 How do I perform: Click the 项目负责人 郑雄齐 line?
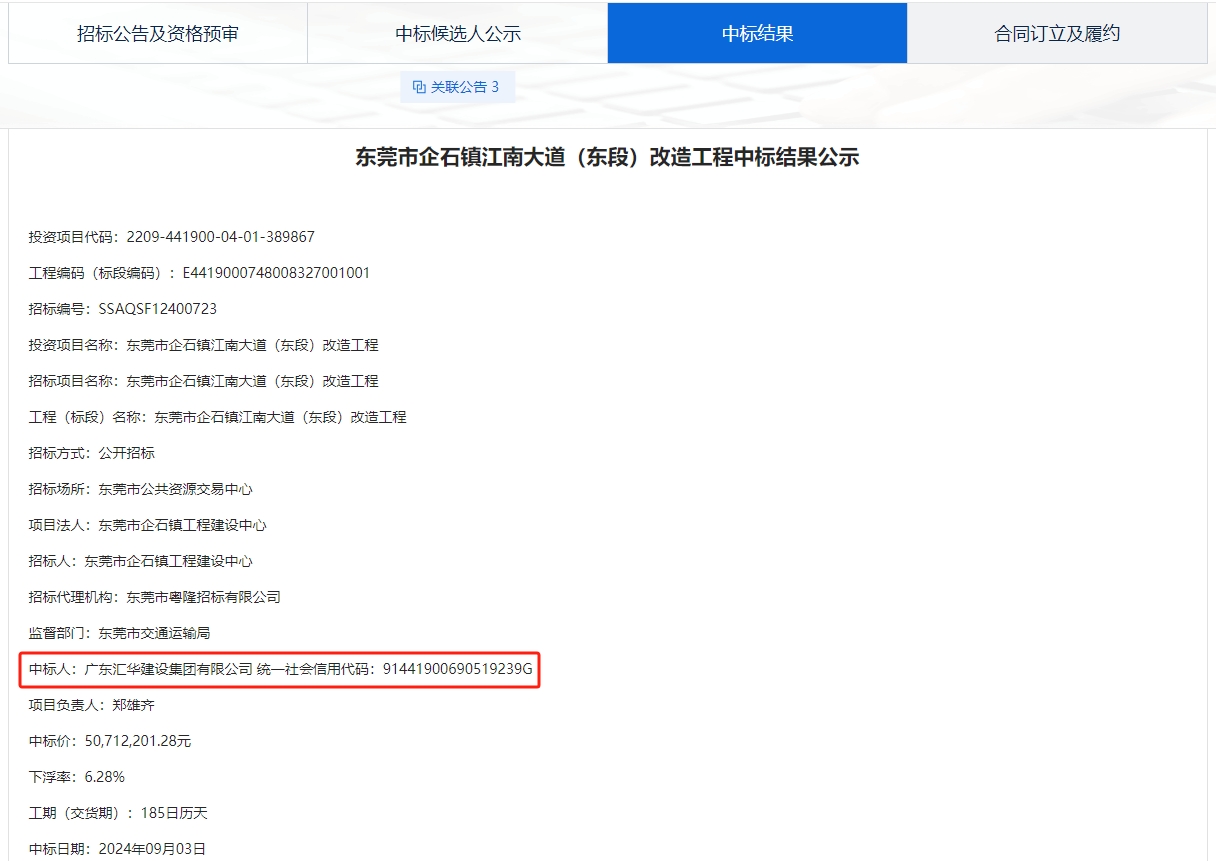92,705
